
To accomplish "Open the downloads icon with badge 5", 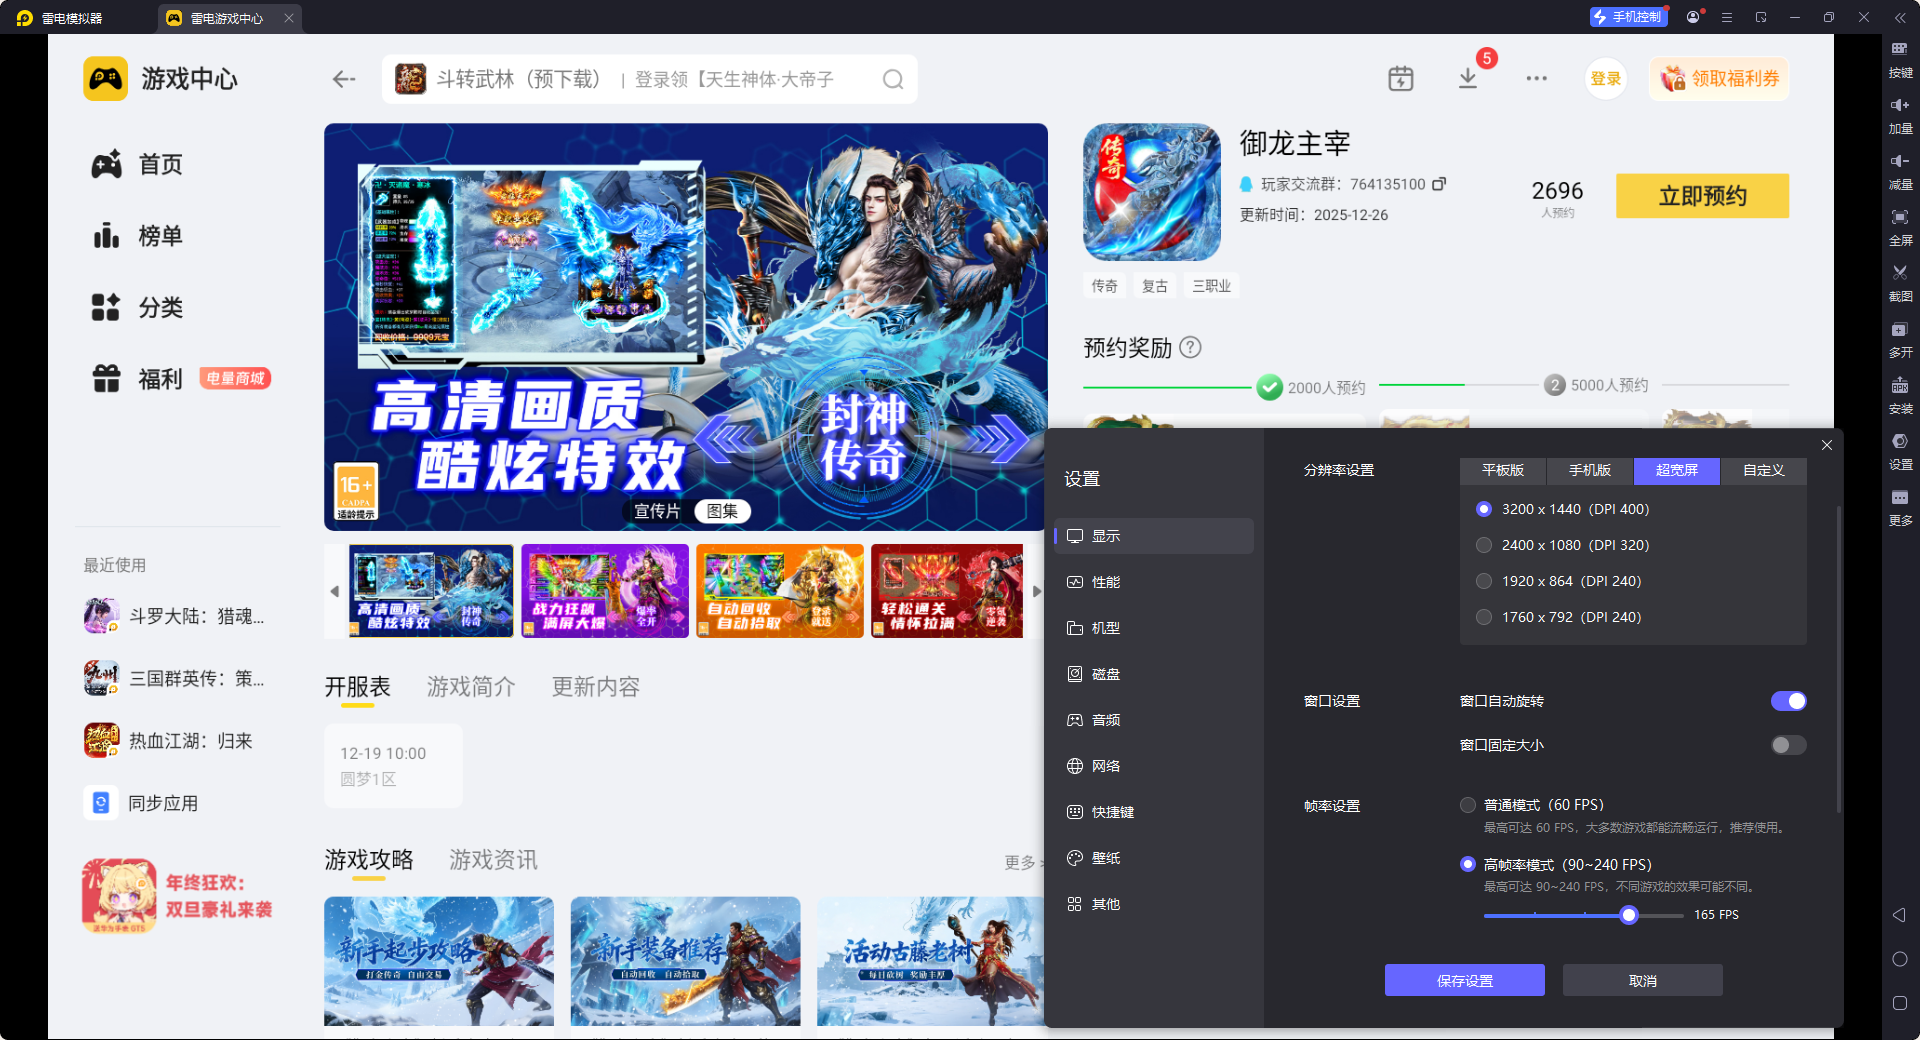I will [1468, 78].
